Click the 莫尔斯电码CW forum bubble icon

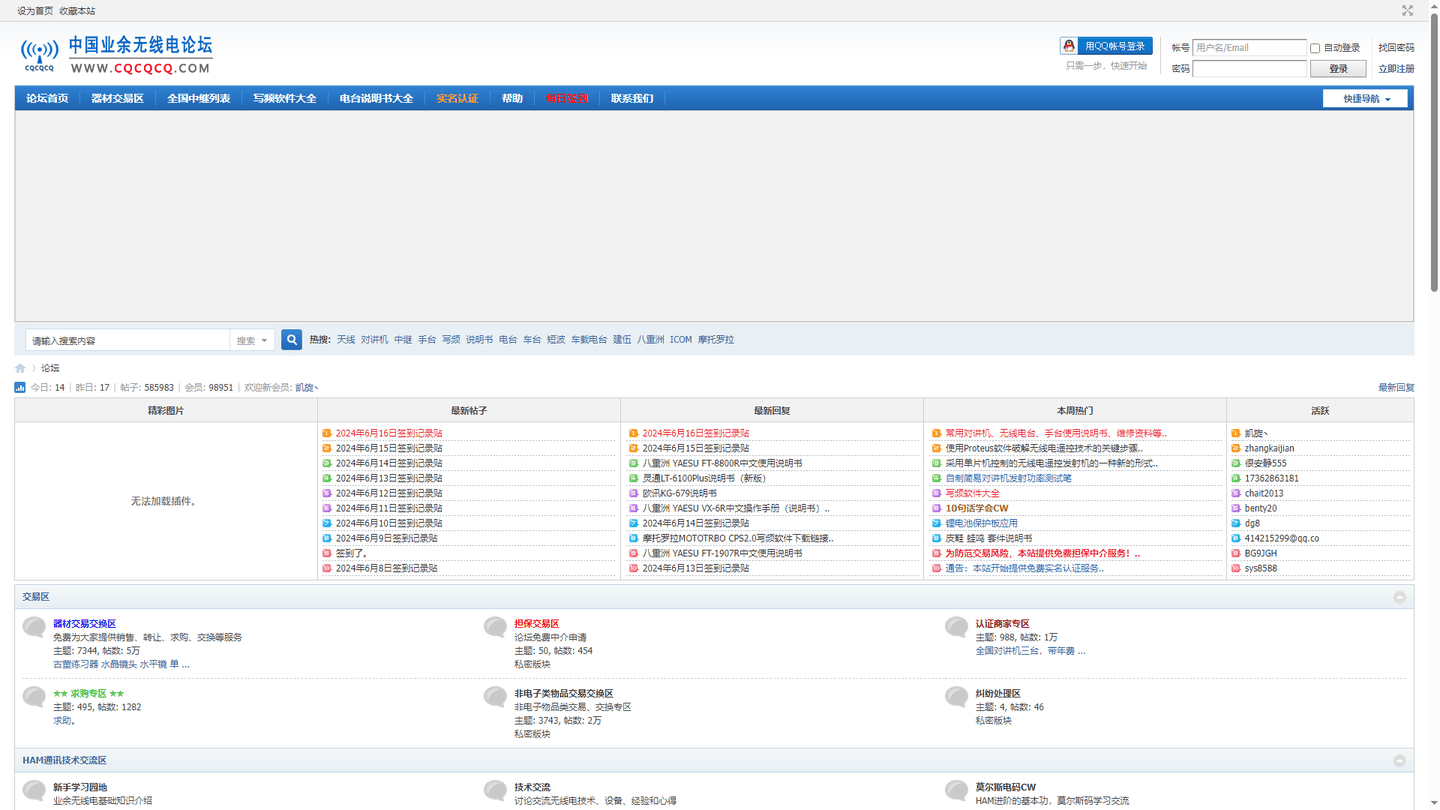(x=957, y=791)
